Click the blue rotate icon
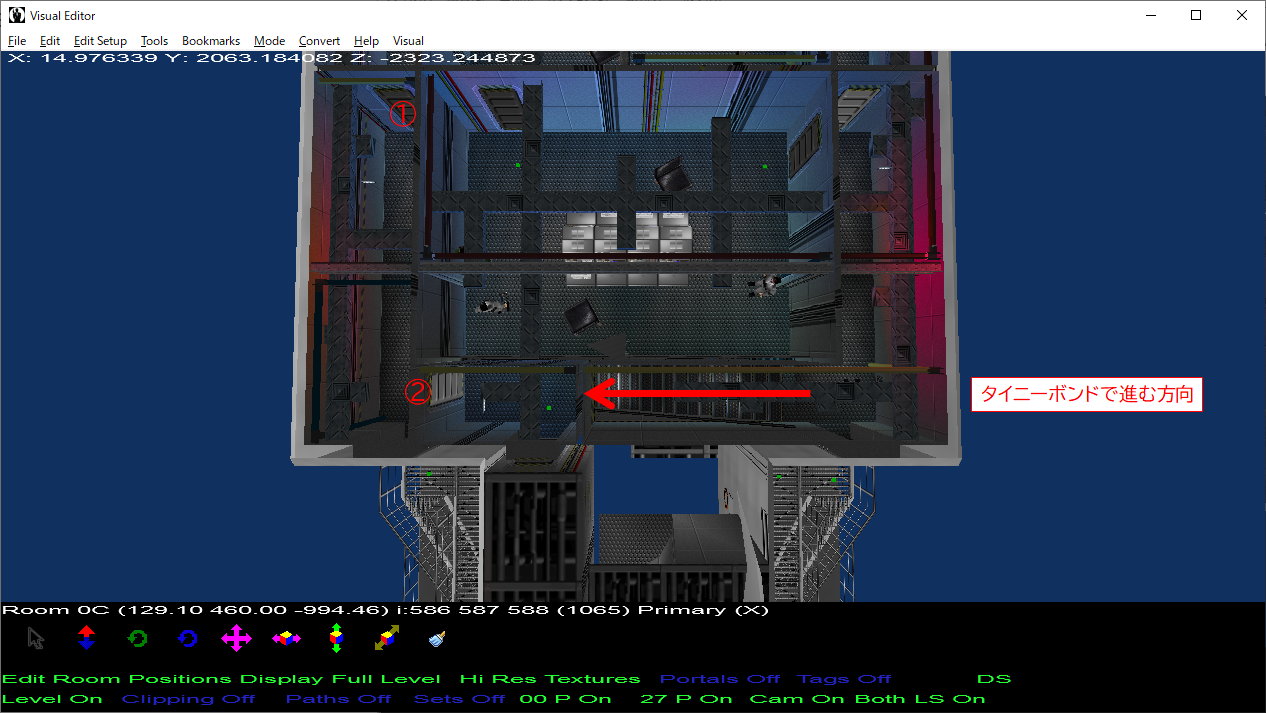This screenshot has height=713, width=1266. click(x=187, y=638)
